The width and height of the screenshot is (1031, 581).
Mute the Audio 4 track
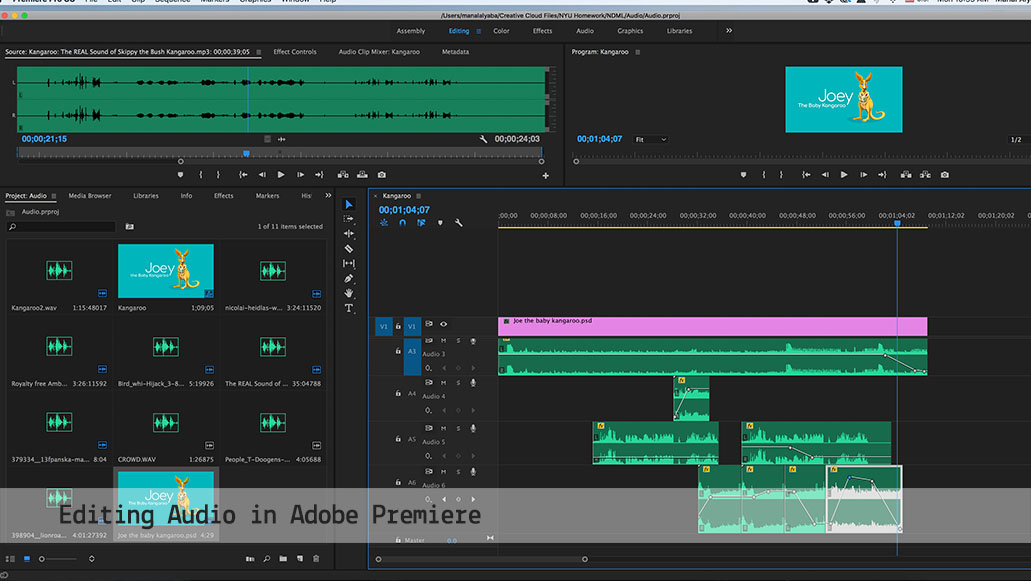[443, 383]
